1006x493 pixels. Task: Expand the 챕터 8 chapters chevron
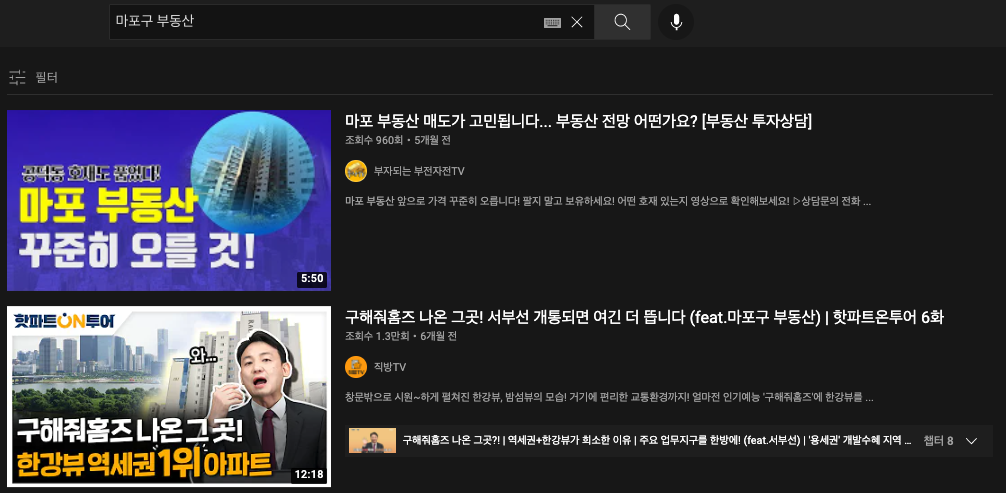pos(971,441)
